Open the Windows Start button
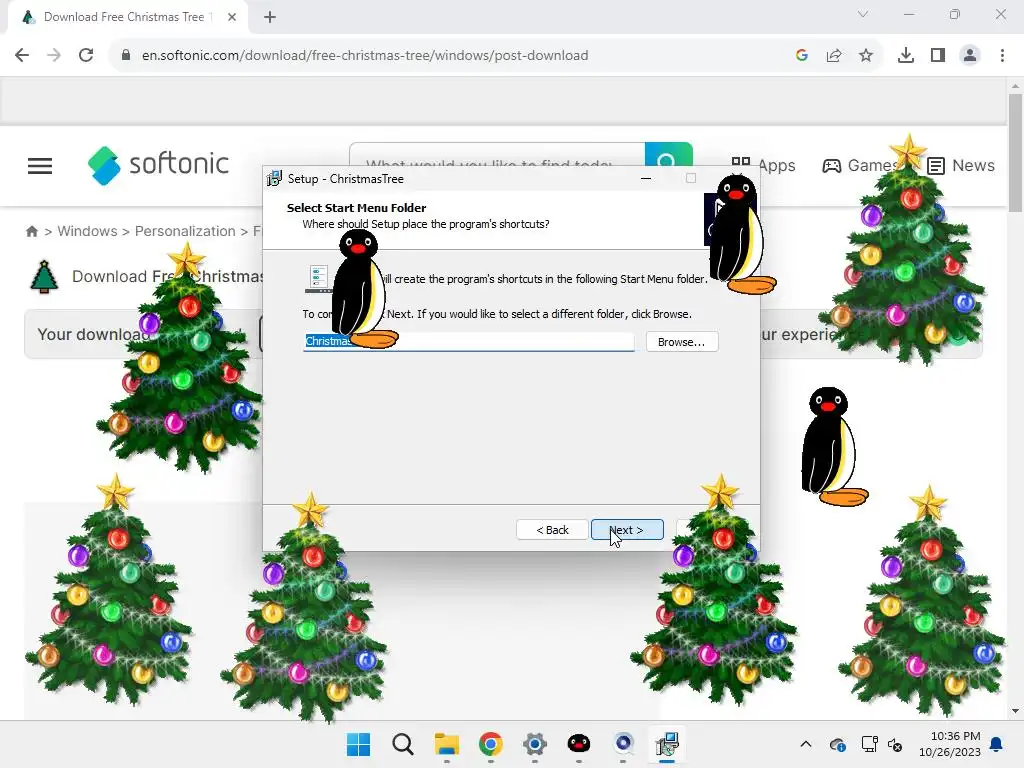Image resolution: width=1024 pixels, height=768 pixels. point(358,744)
